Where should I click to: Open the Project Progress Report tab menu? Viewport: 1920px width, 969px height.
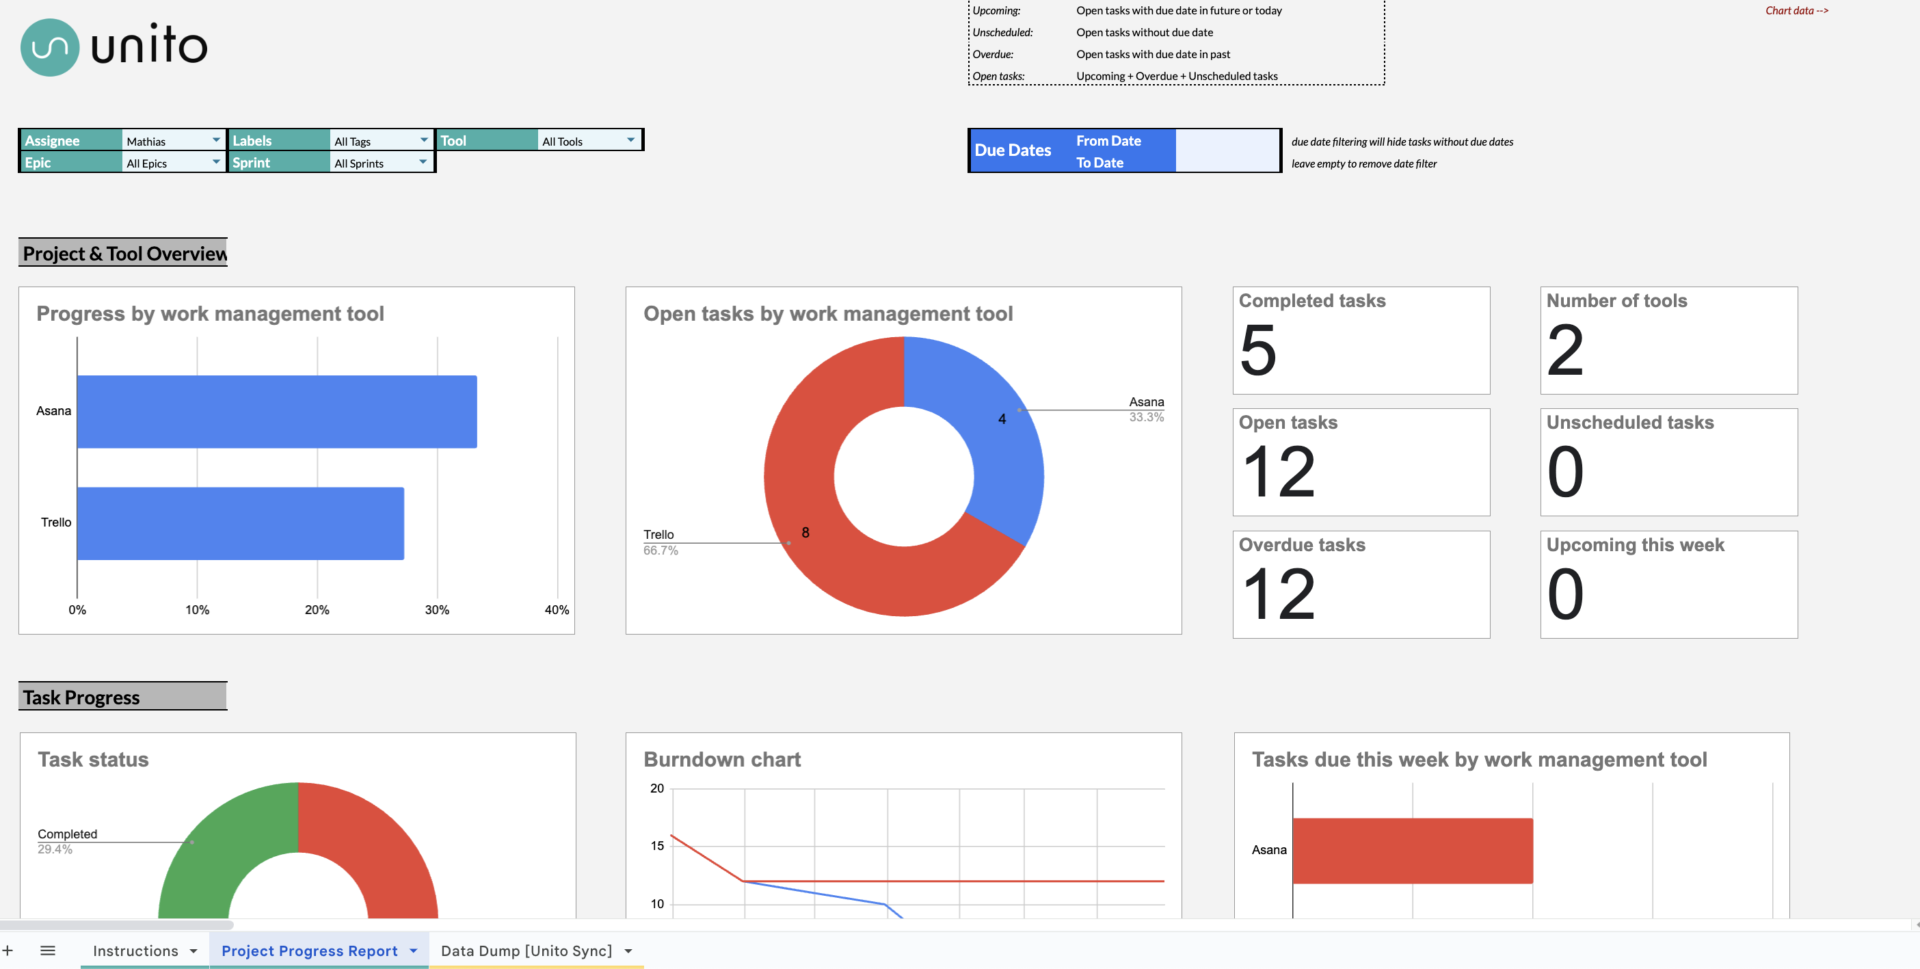pyautogui.click(x=413, y=950)
